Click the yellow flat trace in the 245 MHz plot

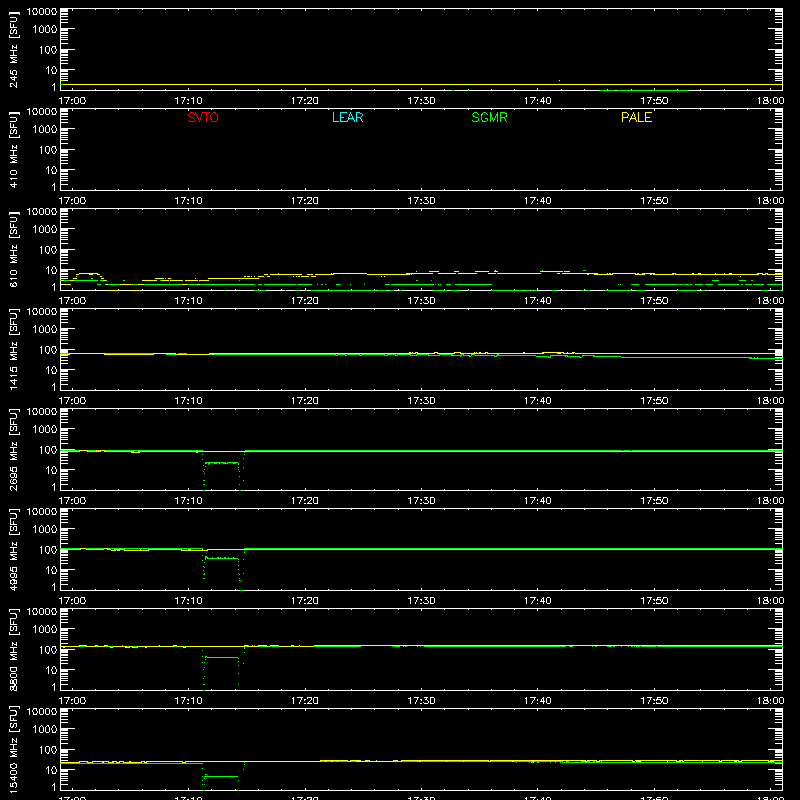[x=421, y=85]
